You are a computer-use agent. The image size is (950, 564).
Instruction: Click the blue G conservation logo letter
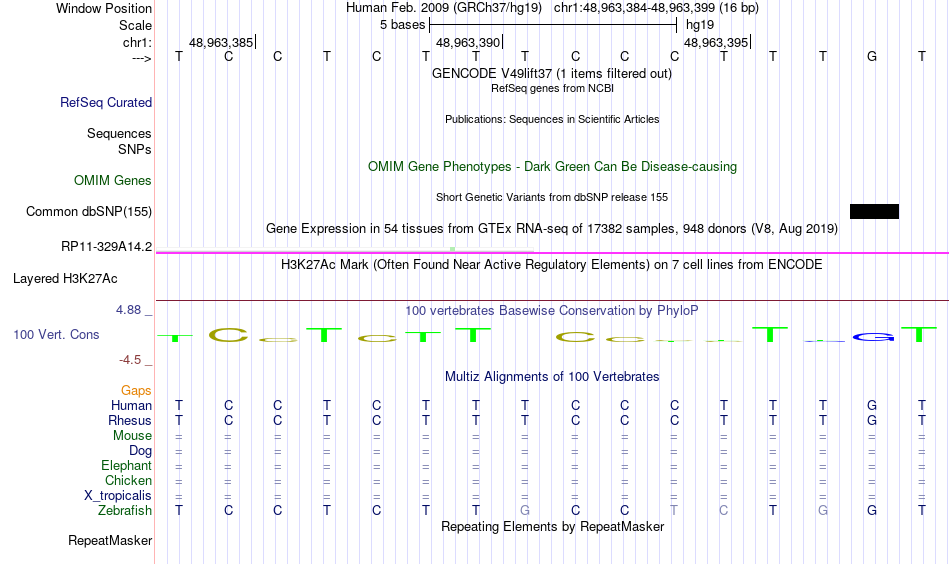873,337
